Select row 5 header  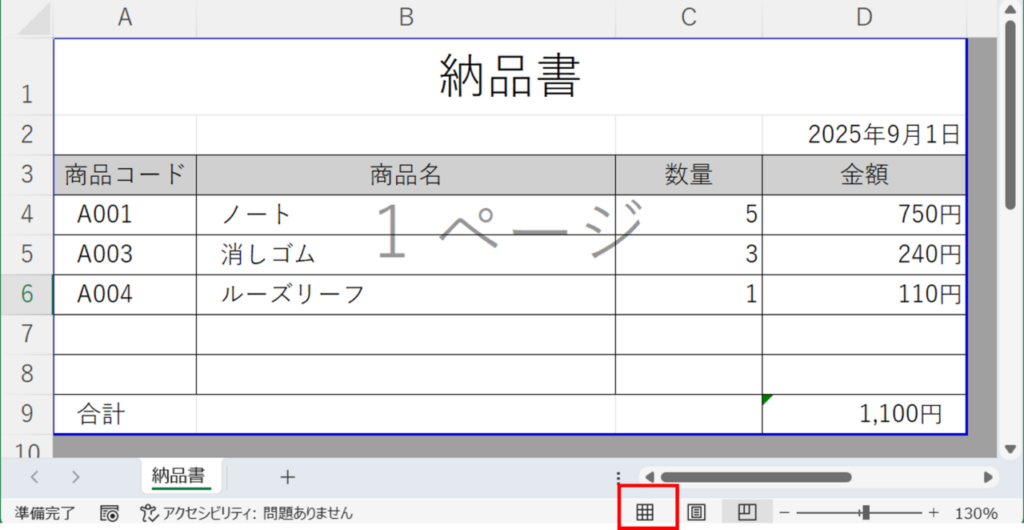pos(26,255)
